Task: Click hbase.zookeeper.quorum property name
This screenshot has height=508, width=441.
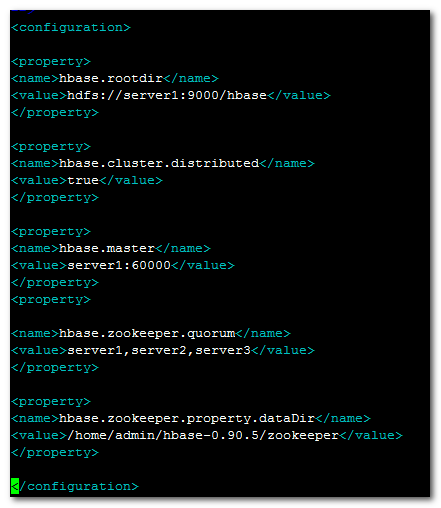Action: [x=147, y=333]
